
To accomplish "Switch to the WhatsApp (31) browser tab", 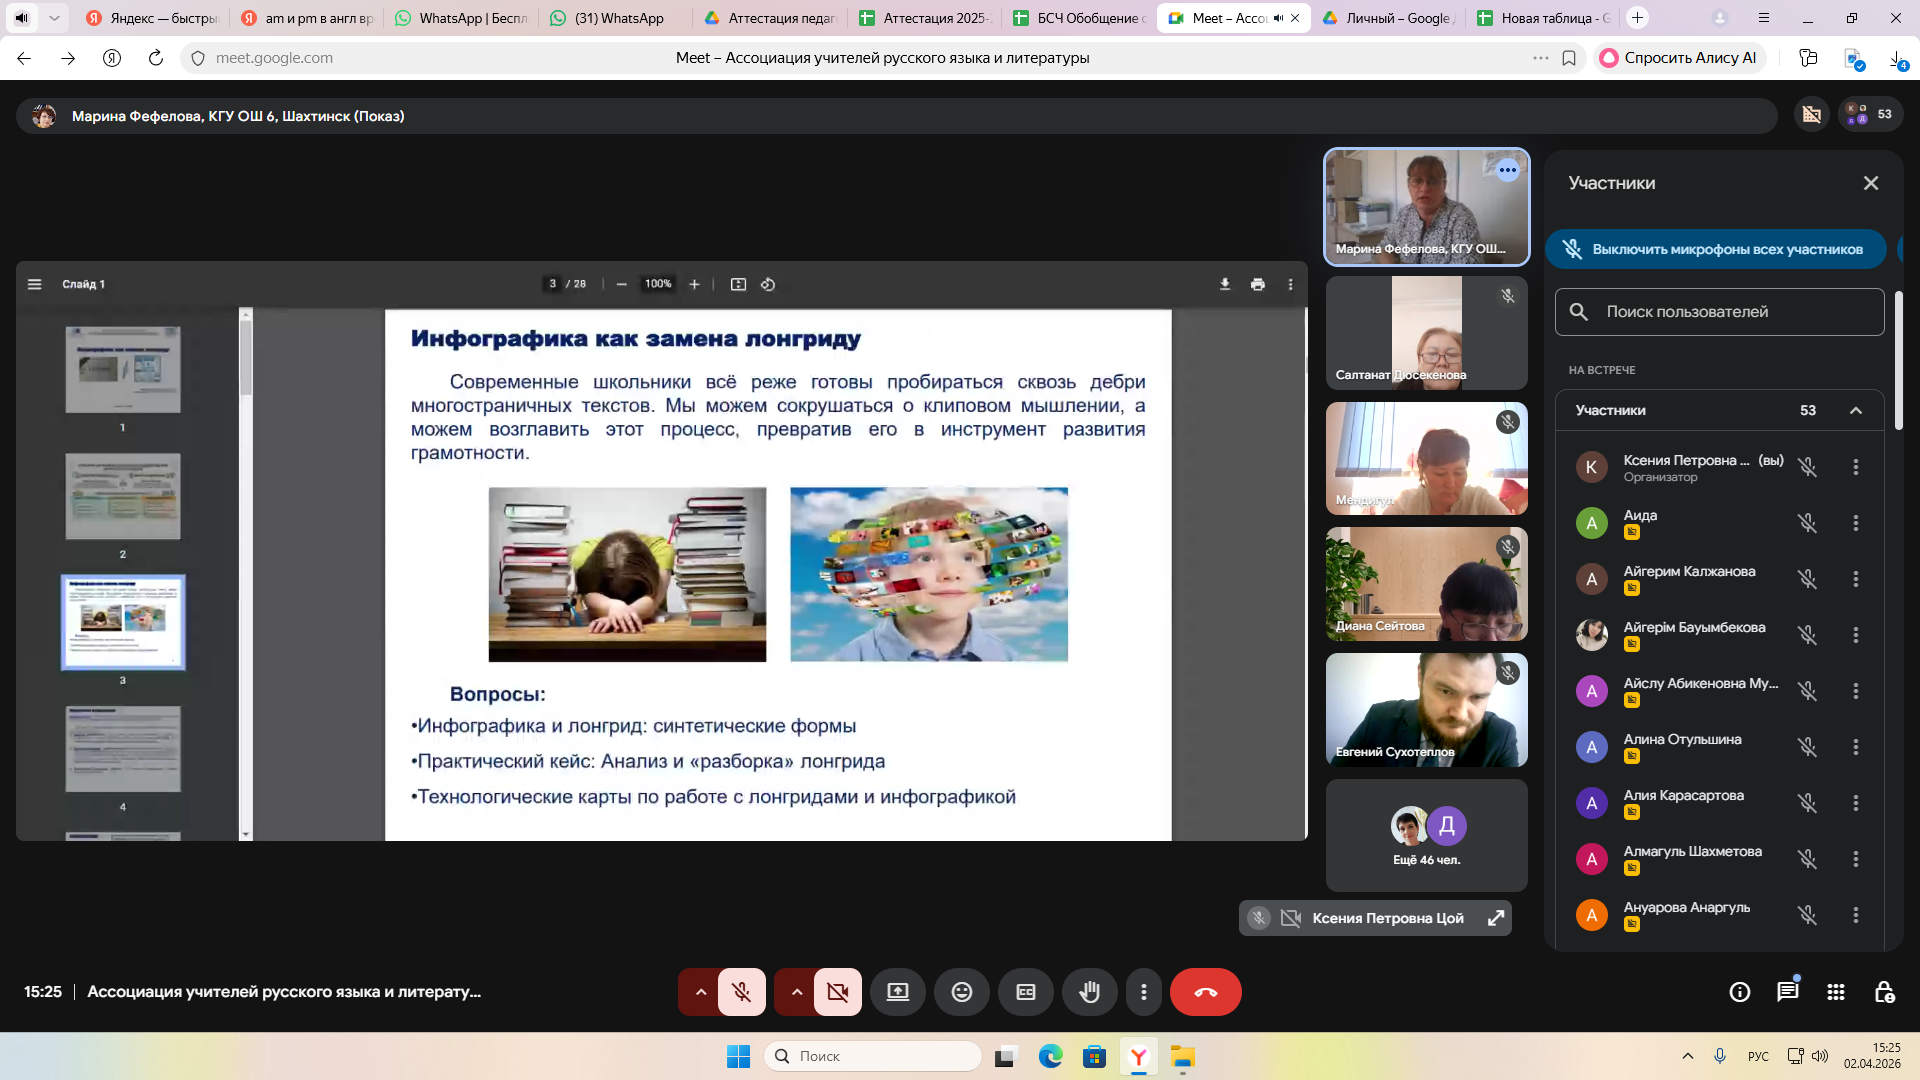I will click(617, 18).
